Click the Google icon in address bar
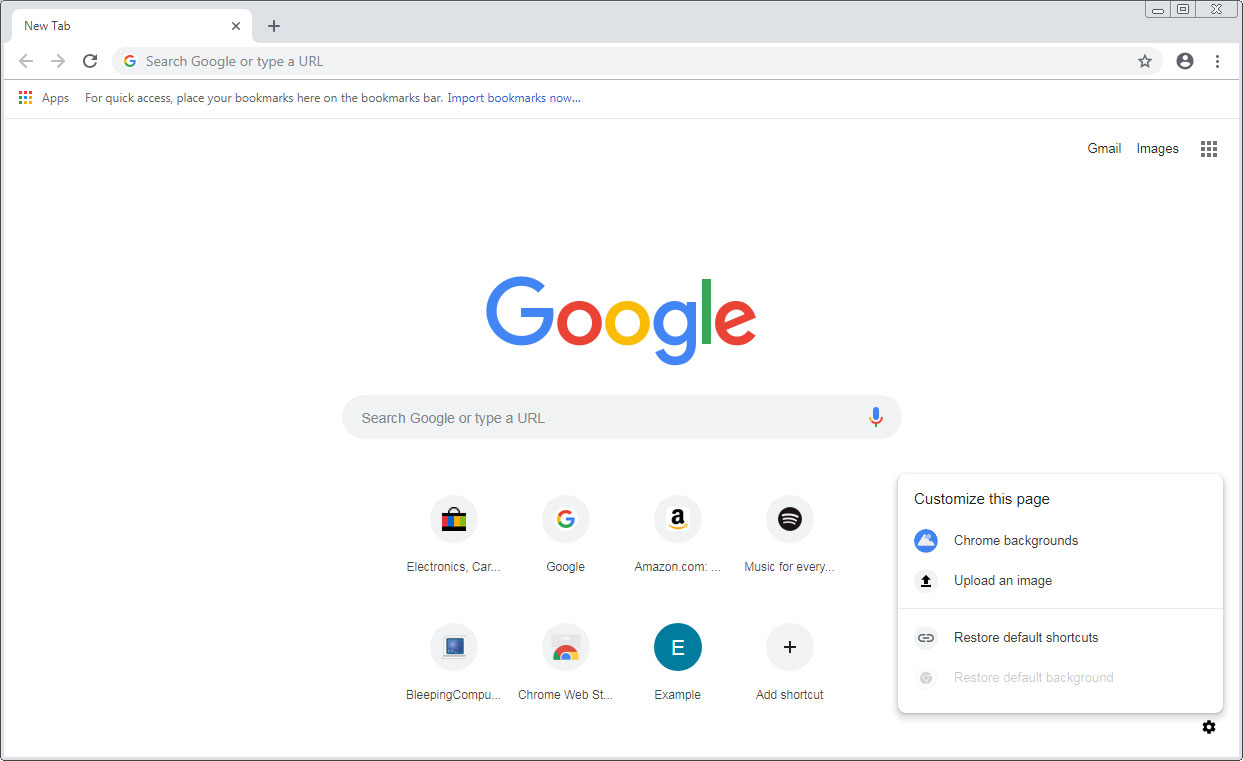 coord(130,61)
